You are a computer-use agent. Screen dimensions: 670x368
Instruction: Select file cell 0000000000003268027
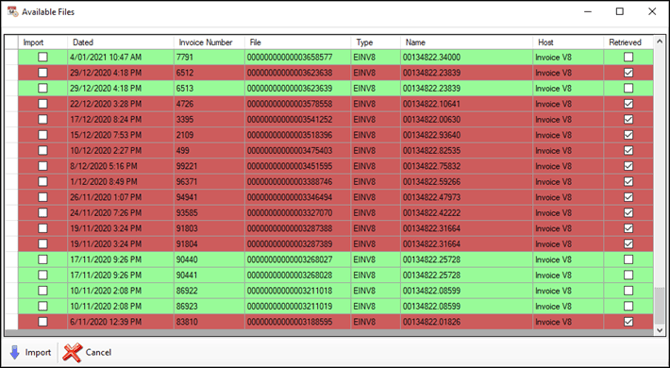coord(297,259)
